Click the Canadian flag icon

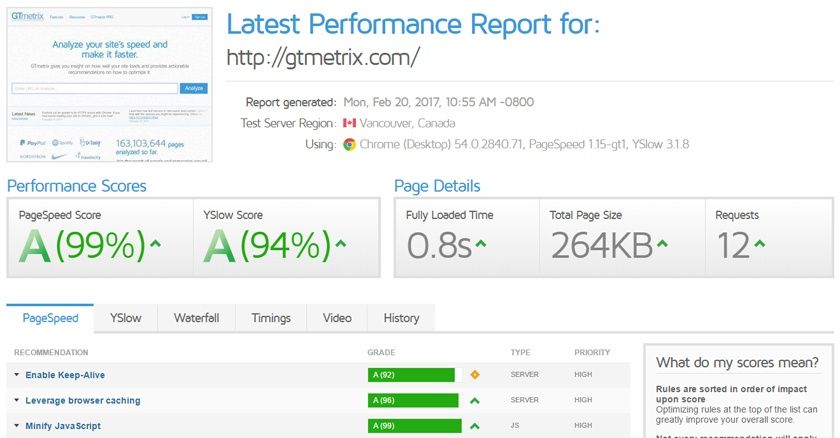coord(349,123)
